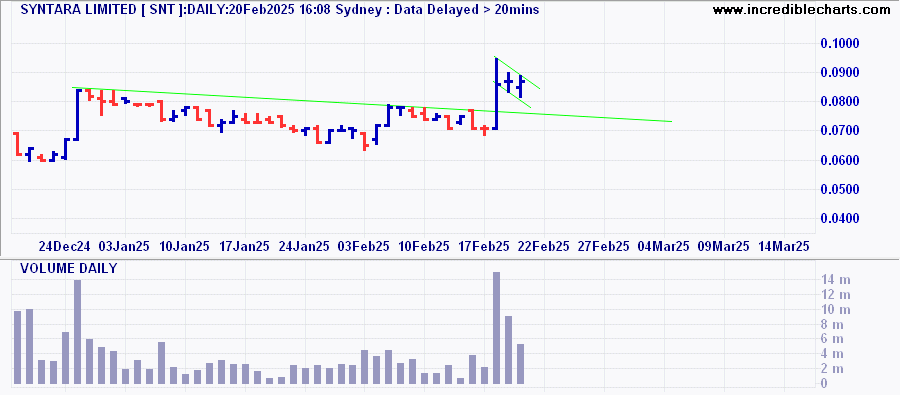Click the 17Feb25 date axis label

[483, 246]
